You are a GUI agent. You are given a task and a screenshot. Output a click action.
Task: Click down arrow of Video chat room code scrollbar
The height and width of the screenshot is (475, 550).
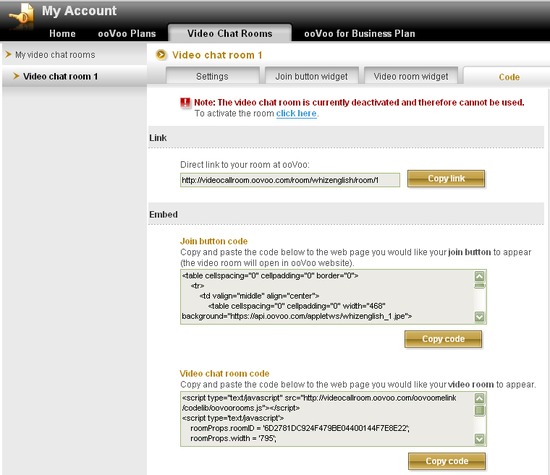[x=479, y=439]
